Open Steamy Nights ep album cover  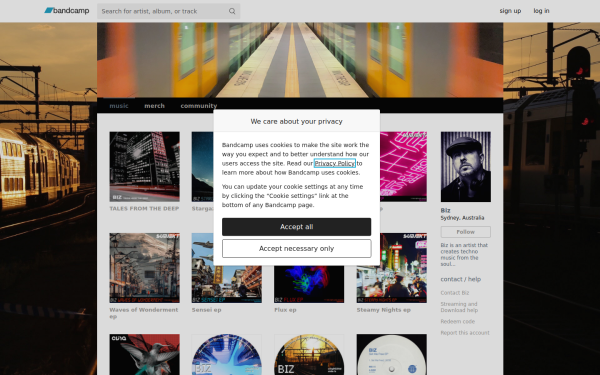(392, 268)
